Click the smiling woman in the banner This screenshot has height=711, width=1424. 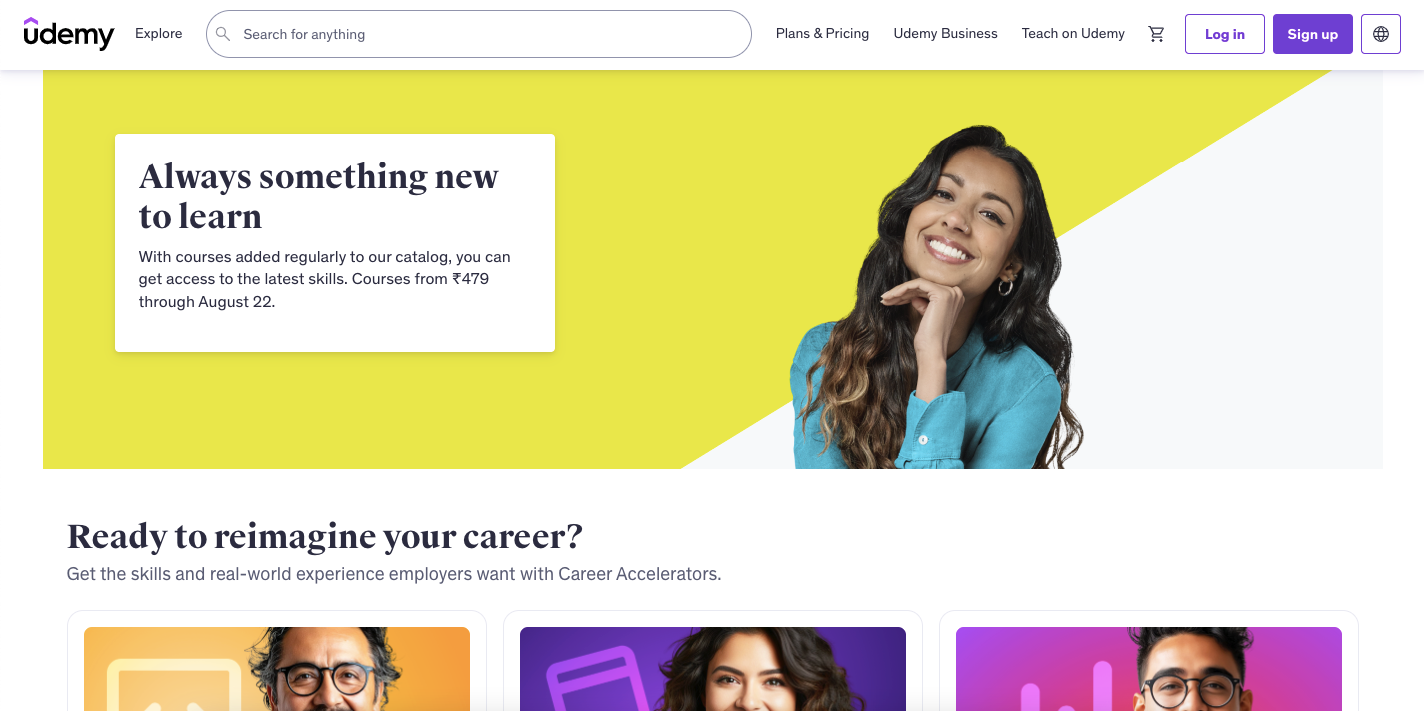[936, 297]
